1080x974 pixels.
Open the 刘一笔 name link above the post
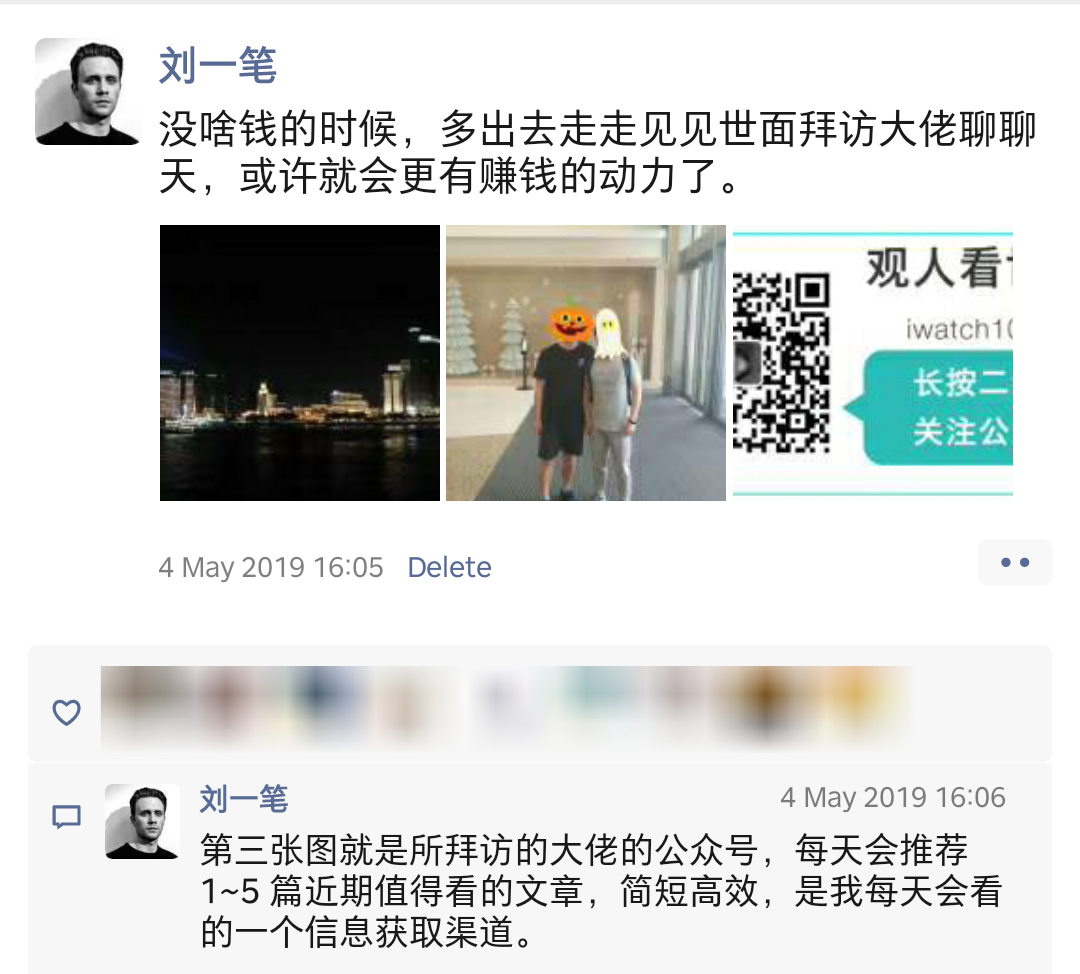218,65
